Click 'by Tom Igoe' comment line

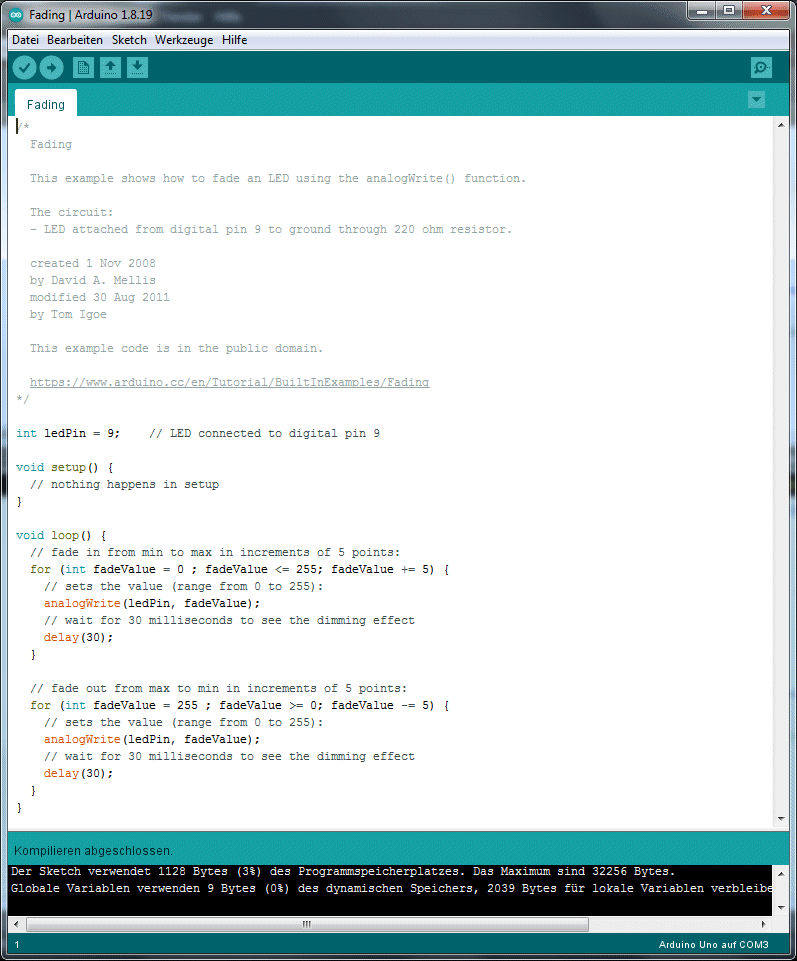point(68,314)
